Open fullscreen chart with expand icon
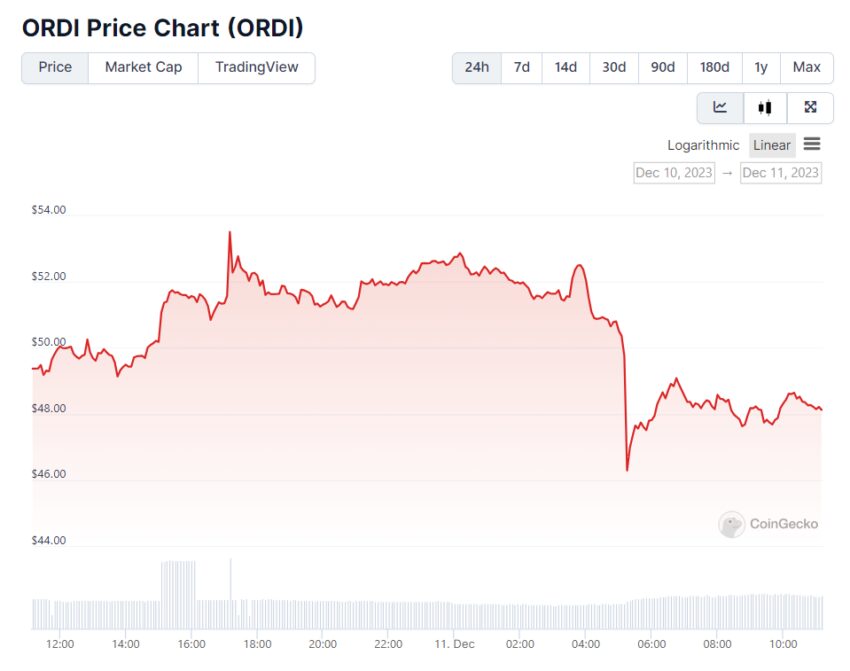Image resolution: width=850 pixels, height=671 pixels. [811, 108]
